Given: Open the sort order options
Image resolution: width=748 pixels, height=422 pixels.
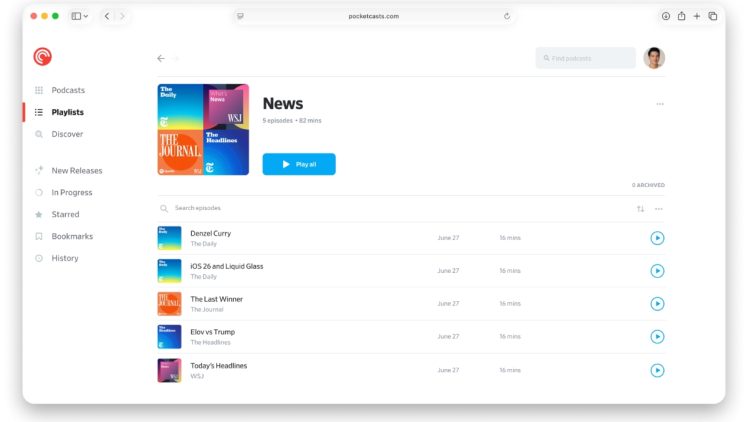Looking at the screenshot, I should [x=640, y=209].
